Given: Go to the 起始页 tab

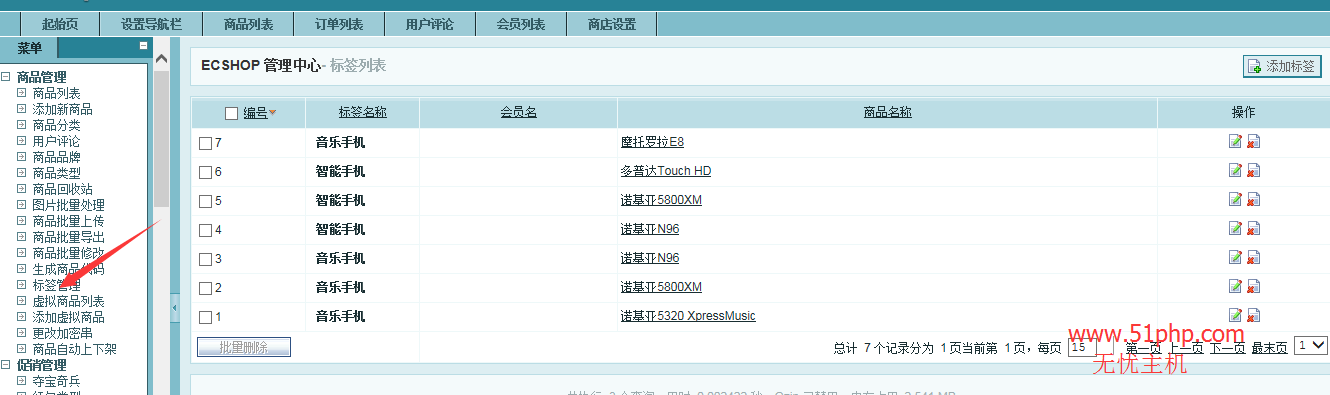Looking at the screenshot, I should click(60, 24).
